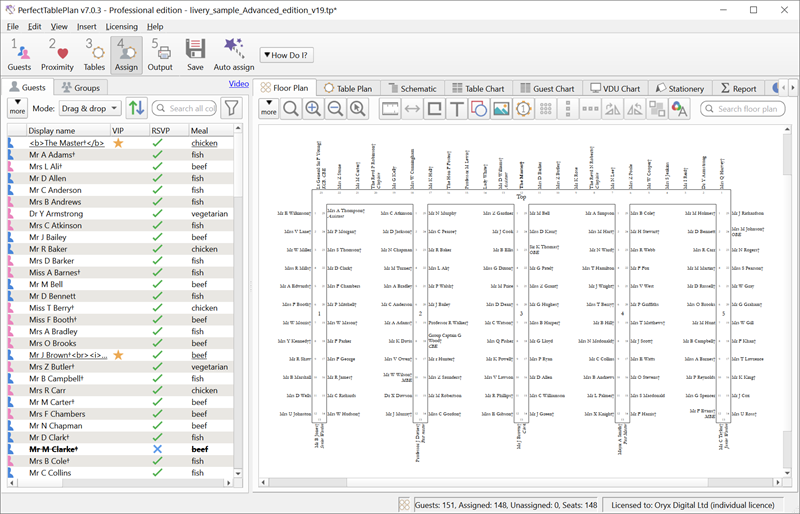Screen dimensions: 800x514
Task: Select the double-headed arrow measure tool
Action: [412, 109]
